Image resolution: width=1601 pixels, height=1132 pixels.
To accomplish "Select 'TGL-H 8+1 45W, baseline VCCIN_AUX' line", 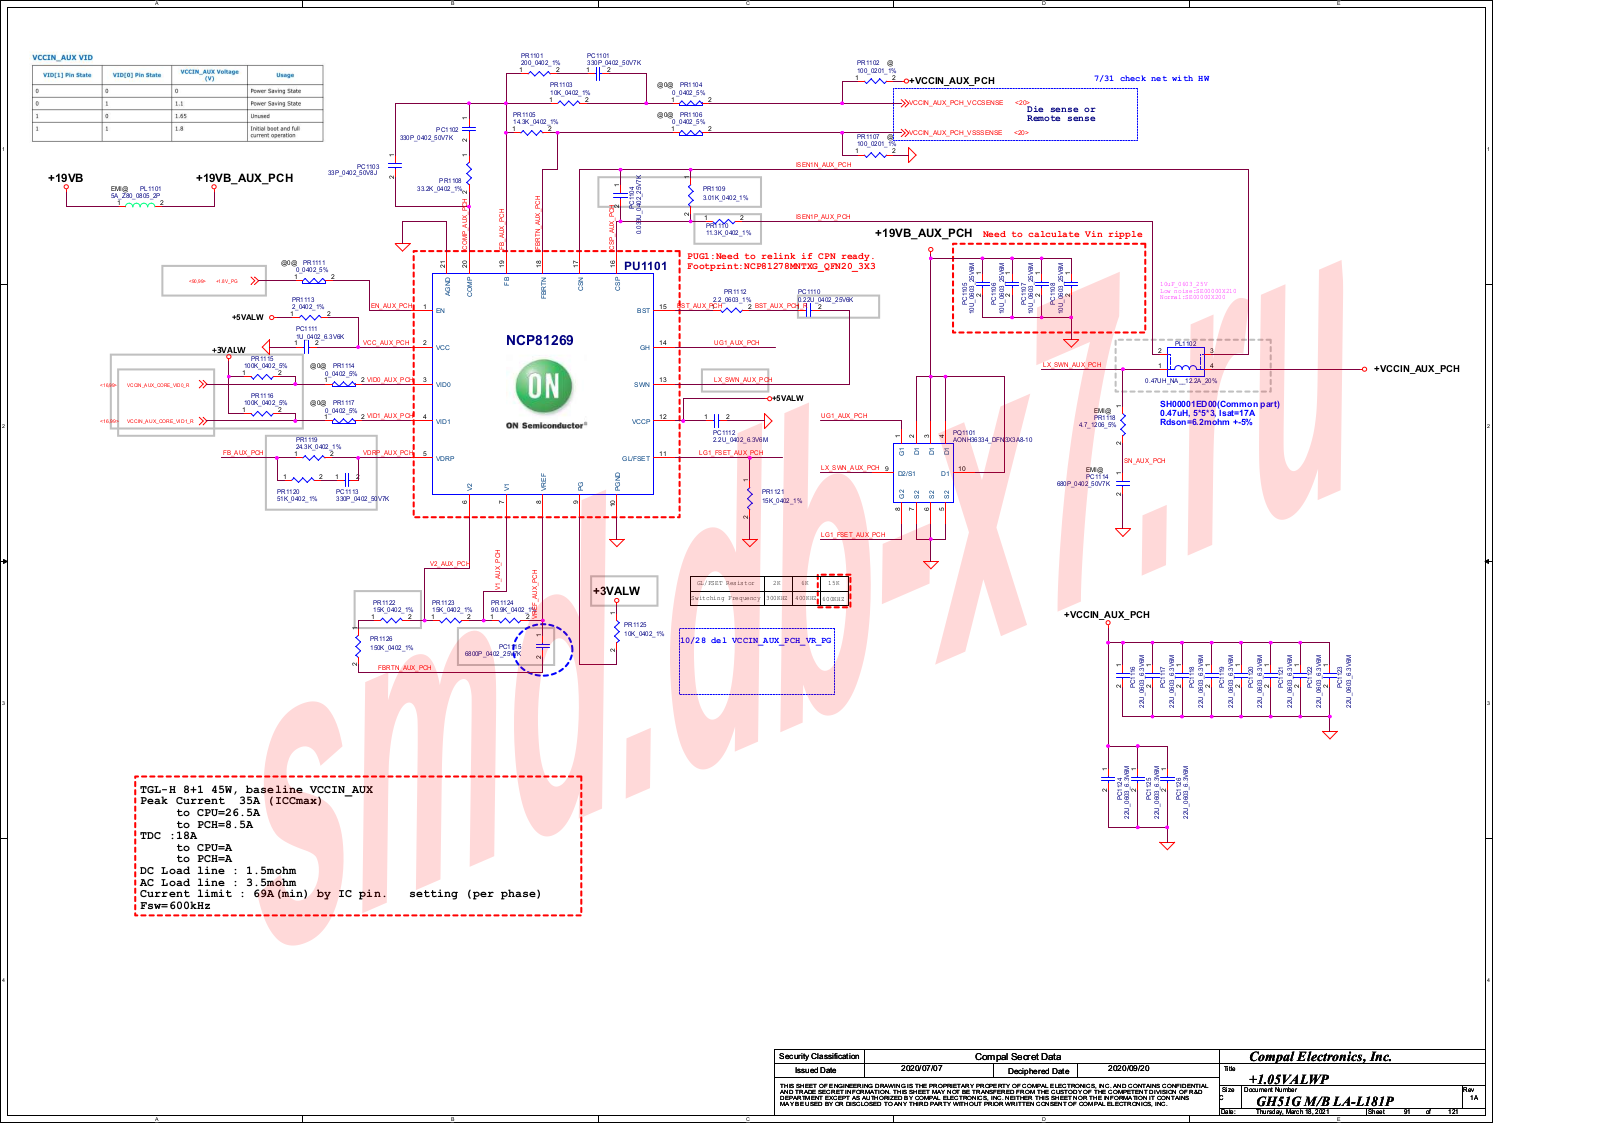I will (256, 790).
